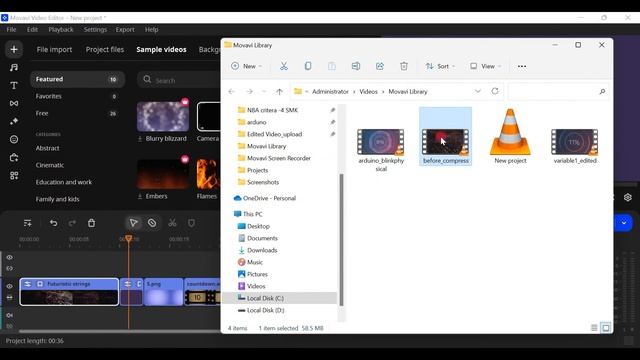
Task: Switch Explorer to details view icon
Action: (x=594, y=328)
